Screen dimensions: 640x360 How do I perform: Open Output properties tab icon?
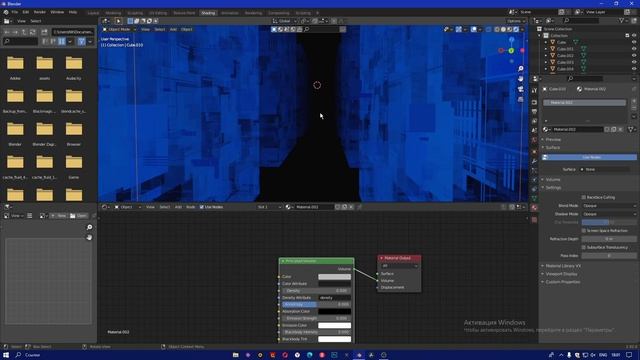(534, 111)
